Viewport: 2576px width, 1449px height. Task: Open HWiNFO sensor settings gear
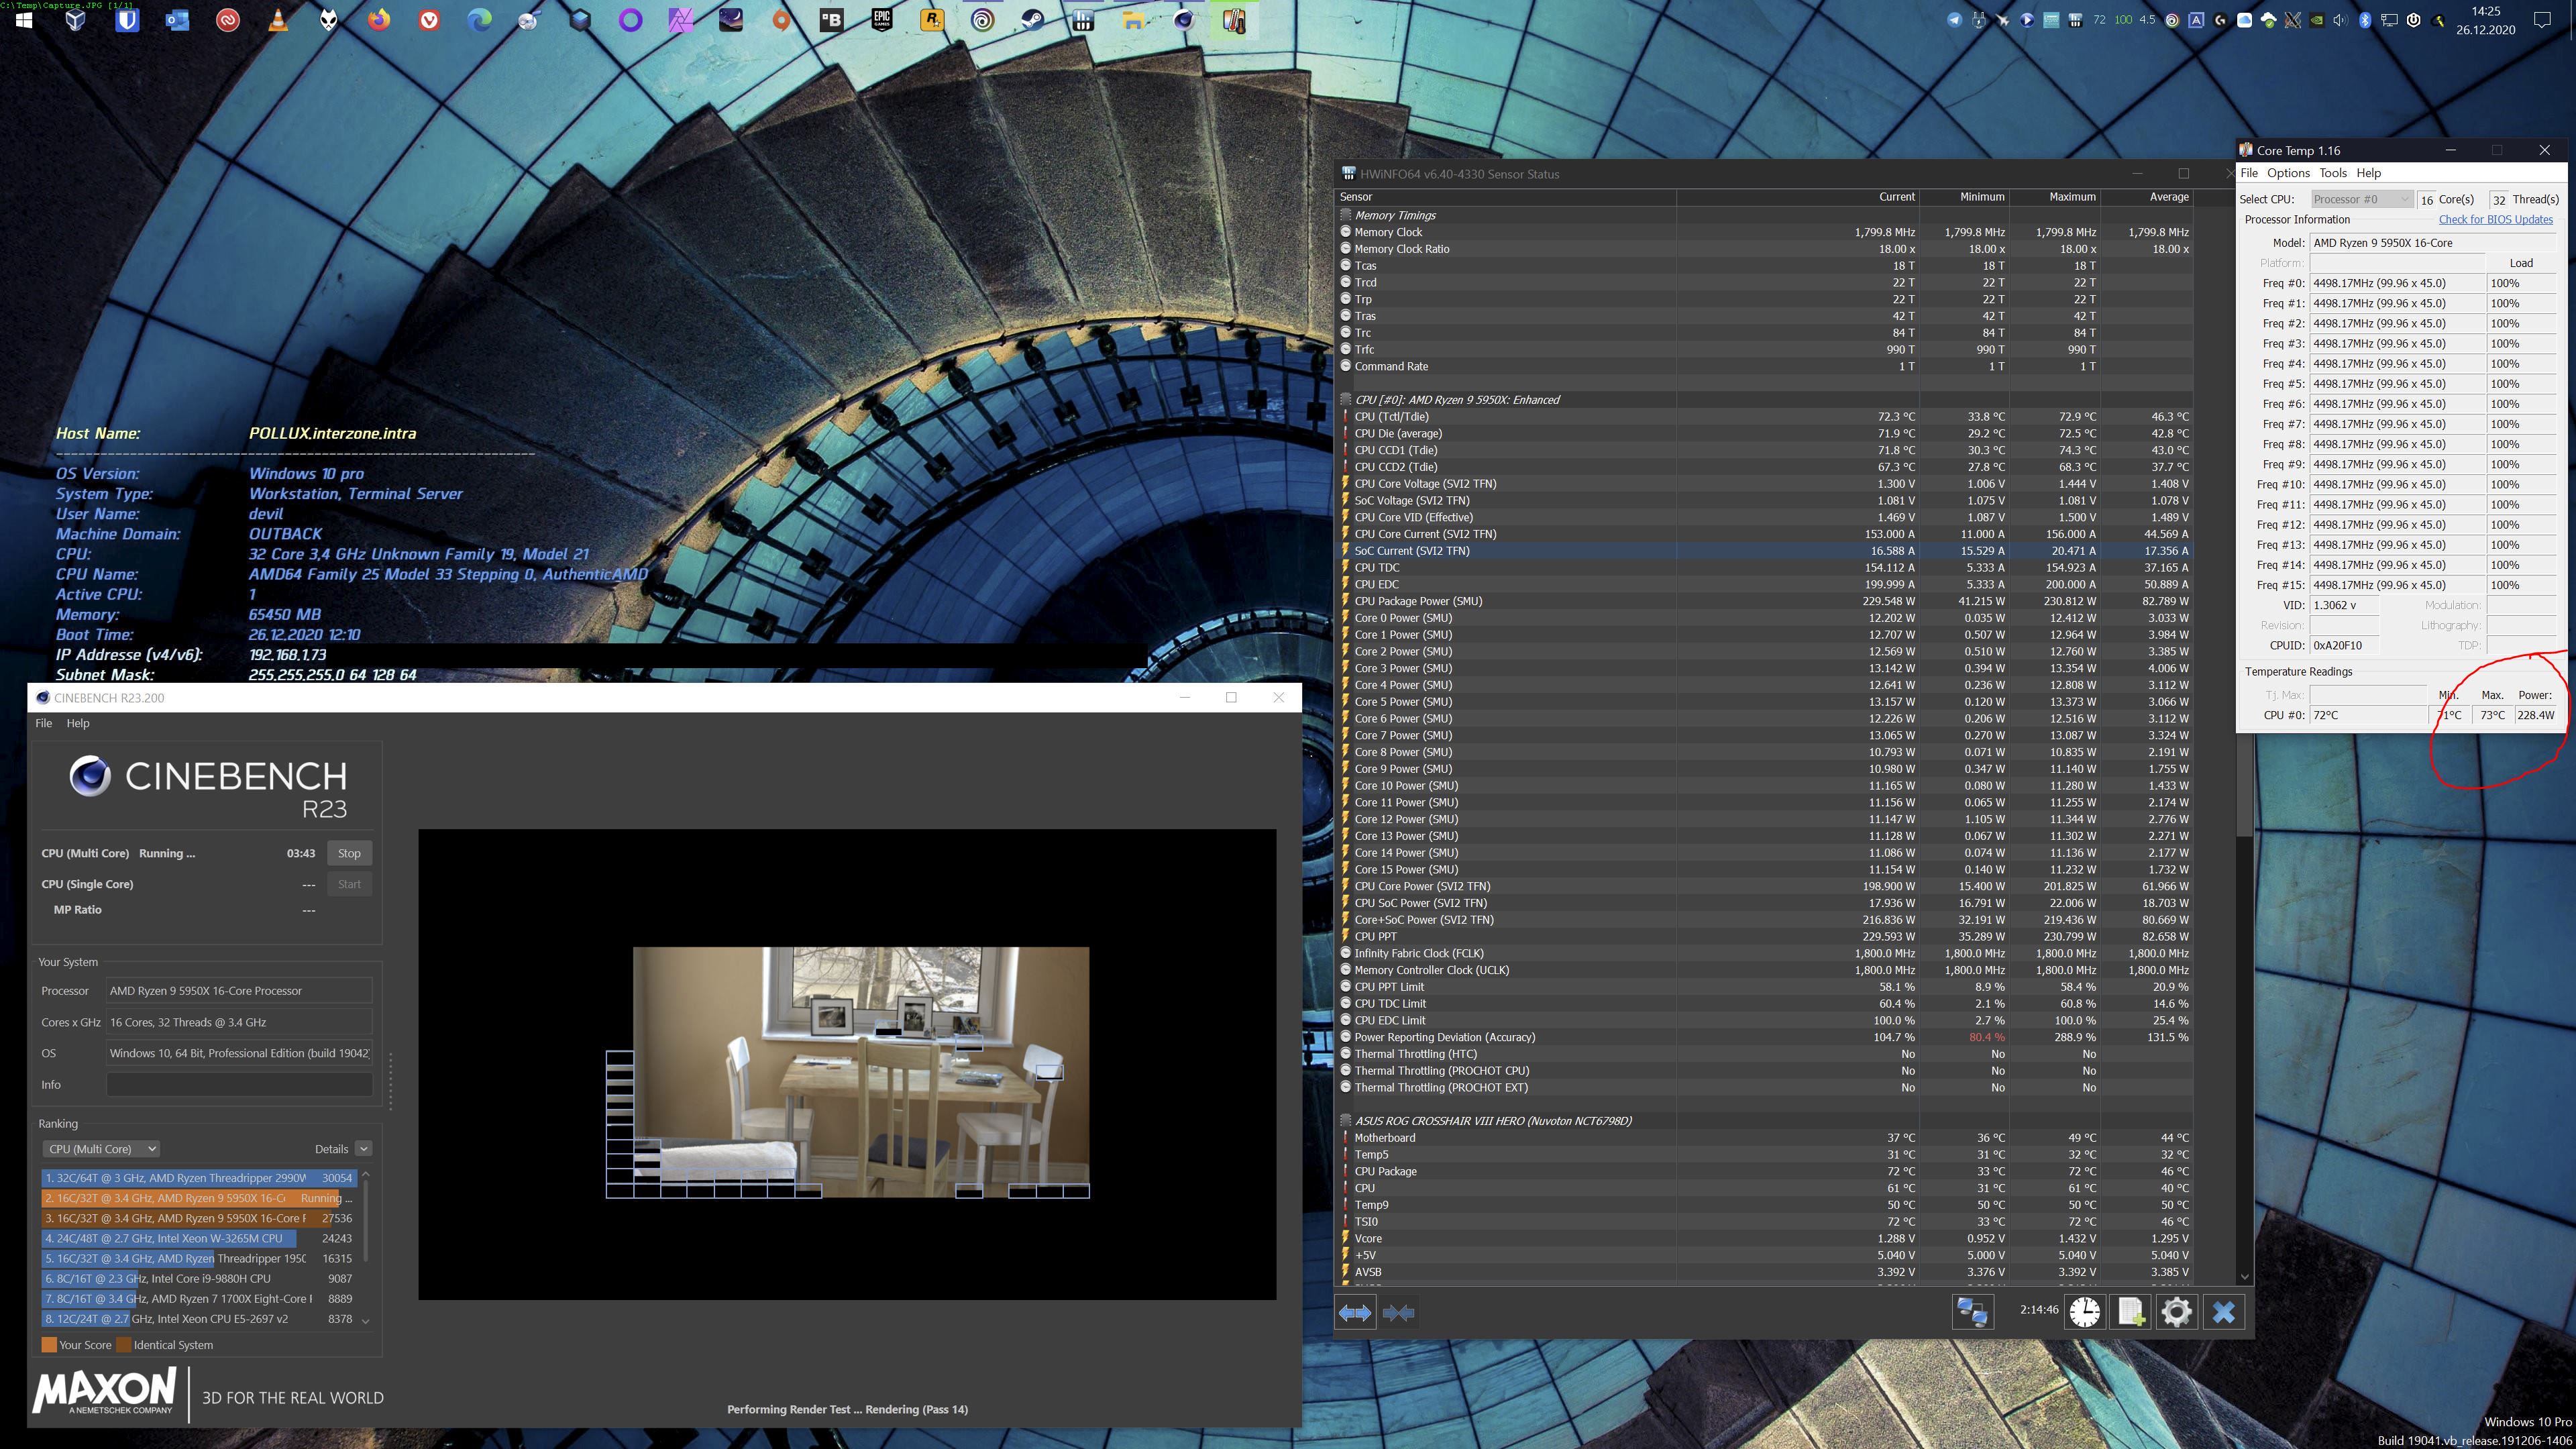(2176, 1312)
